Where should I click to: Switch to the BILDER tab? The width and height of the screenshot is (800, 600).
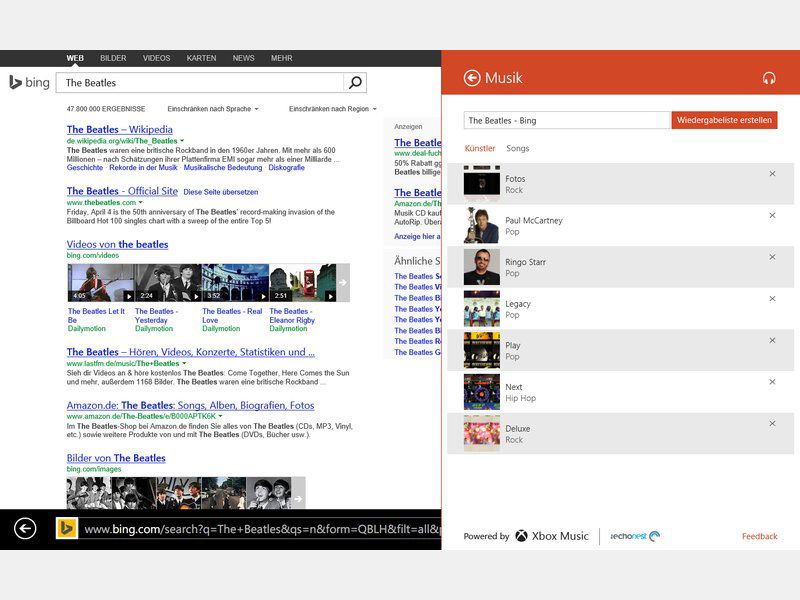pyautogui.click(x=113, y=58)
